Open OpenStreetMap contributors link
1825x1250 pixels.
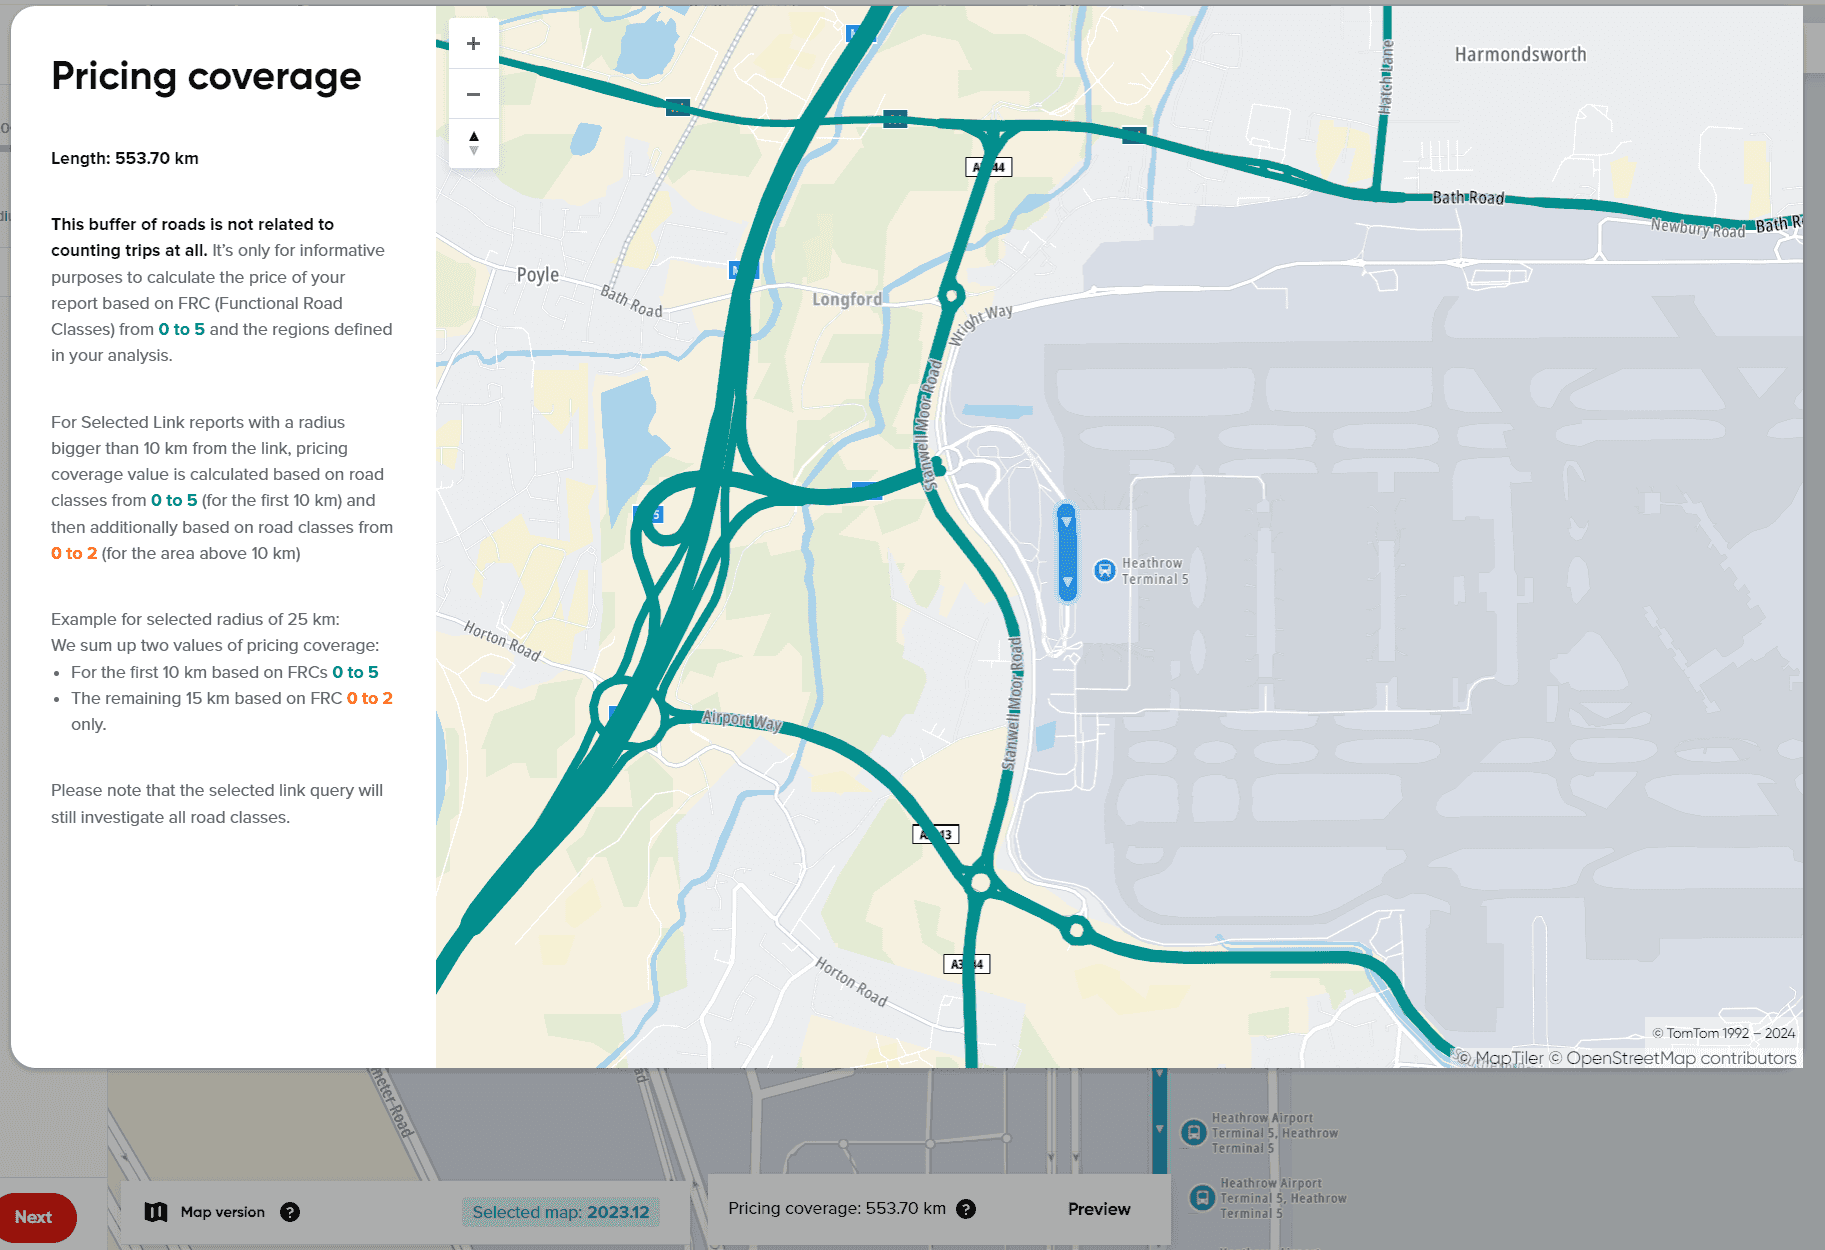point(1680,1058)
